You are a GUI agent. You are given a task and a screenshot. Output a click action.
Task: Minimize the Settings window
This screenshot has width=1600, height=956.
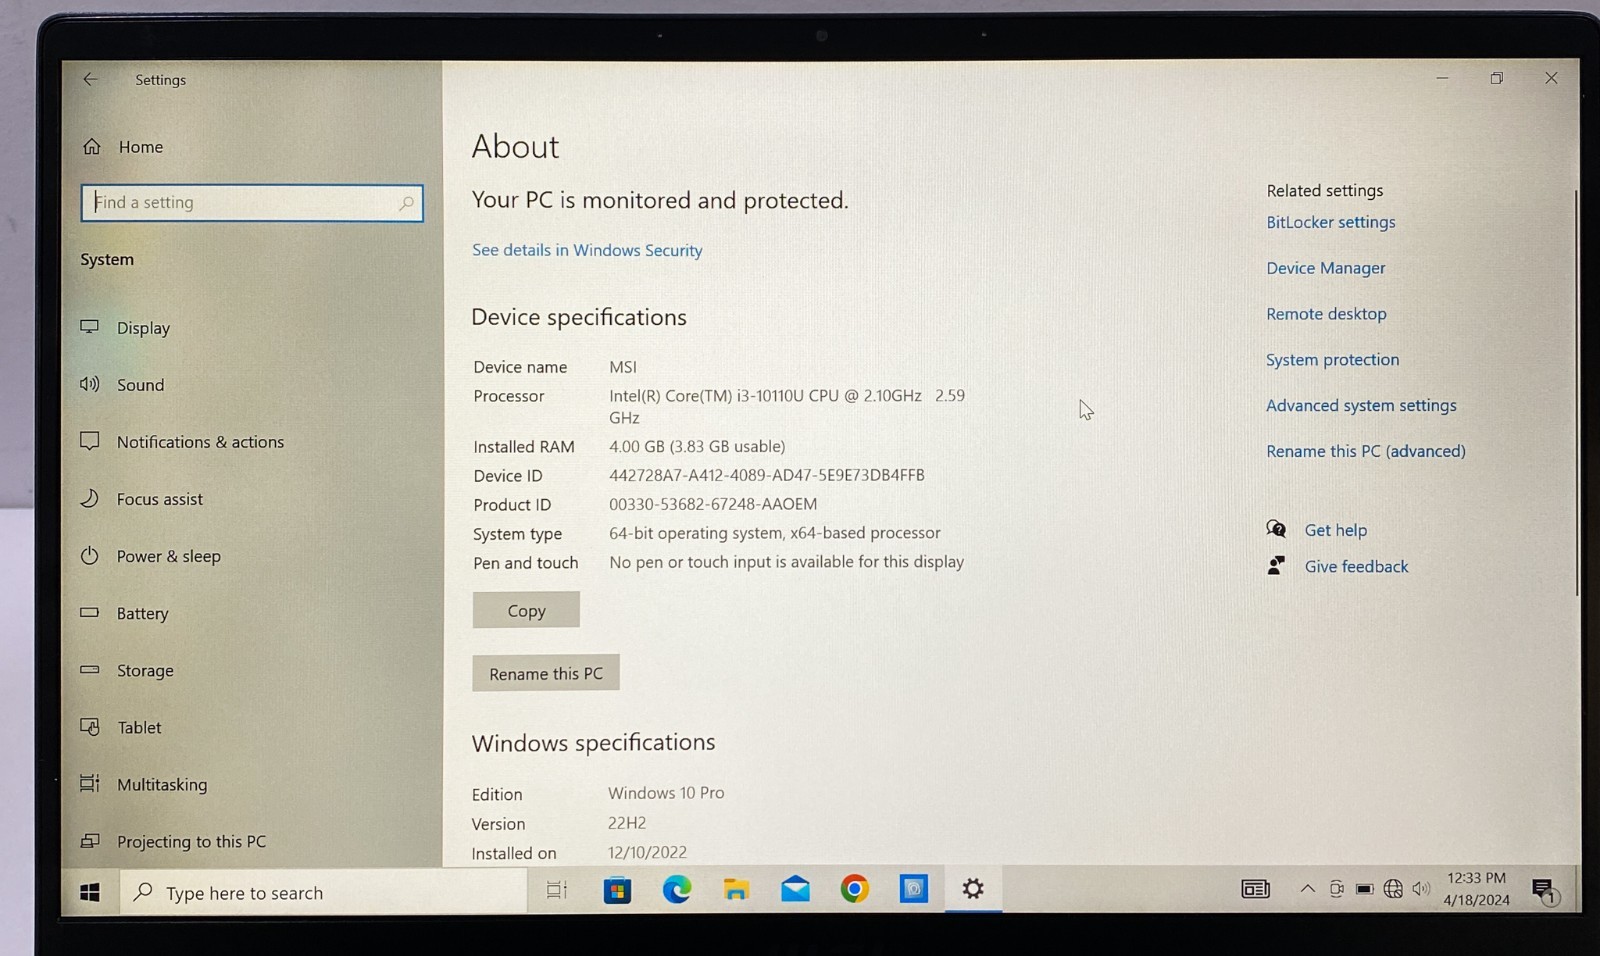[1442, 78]
